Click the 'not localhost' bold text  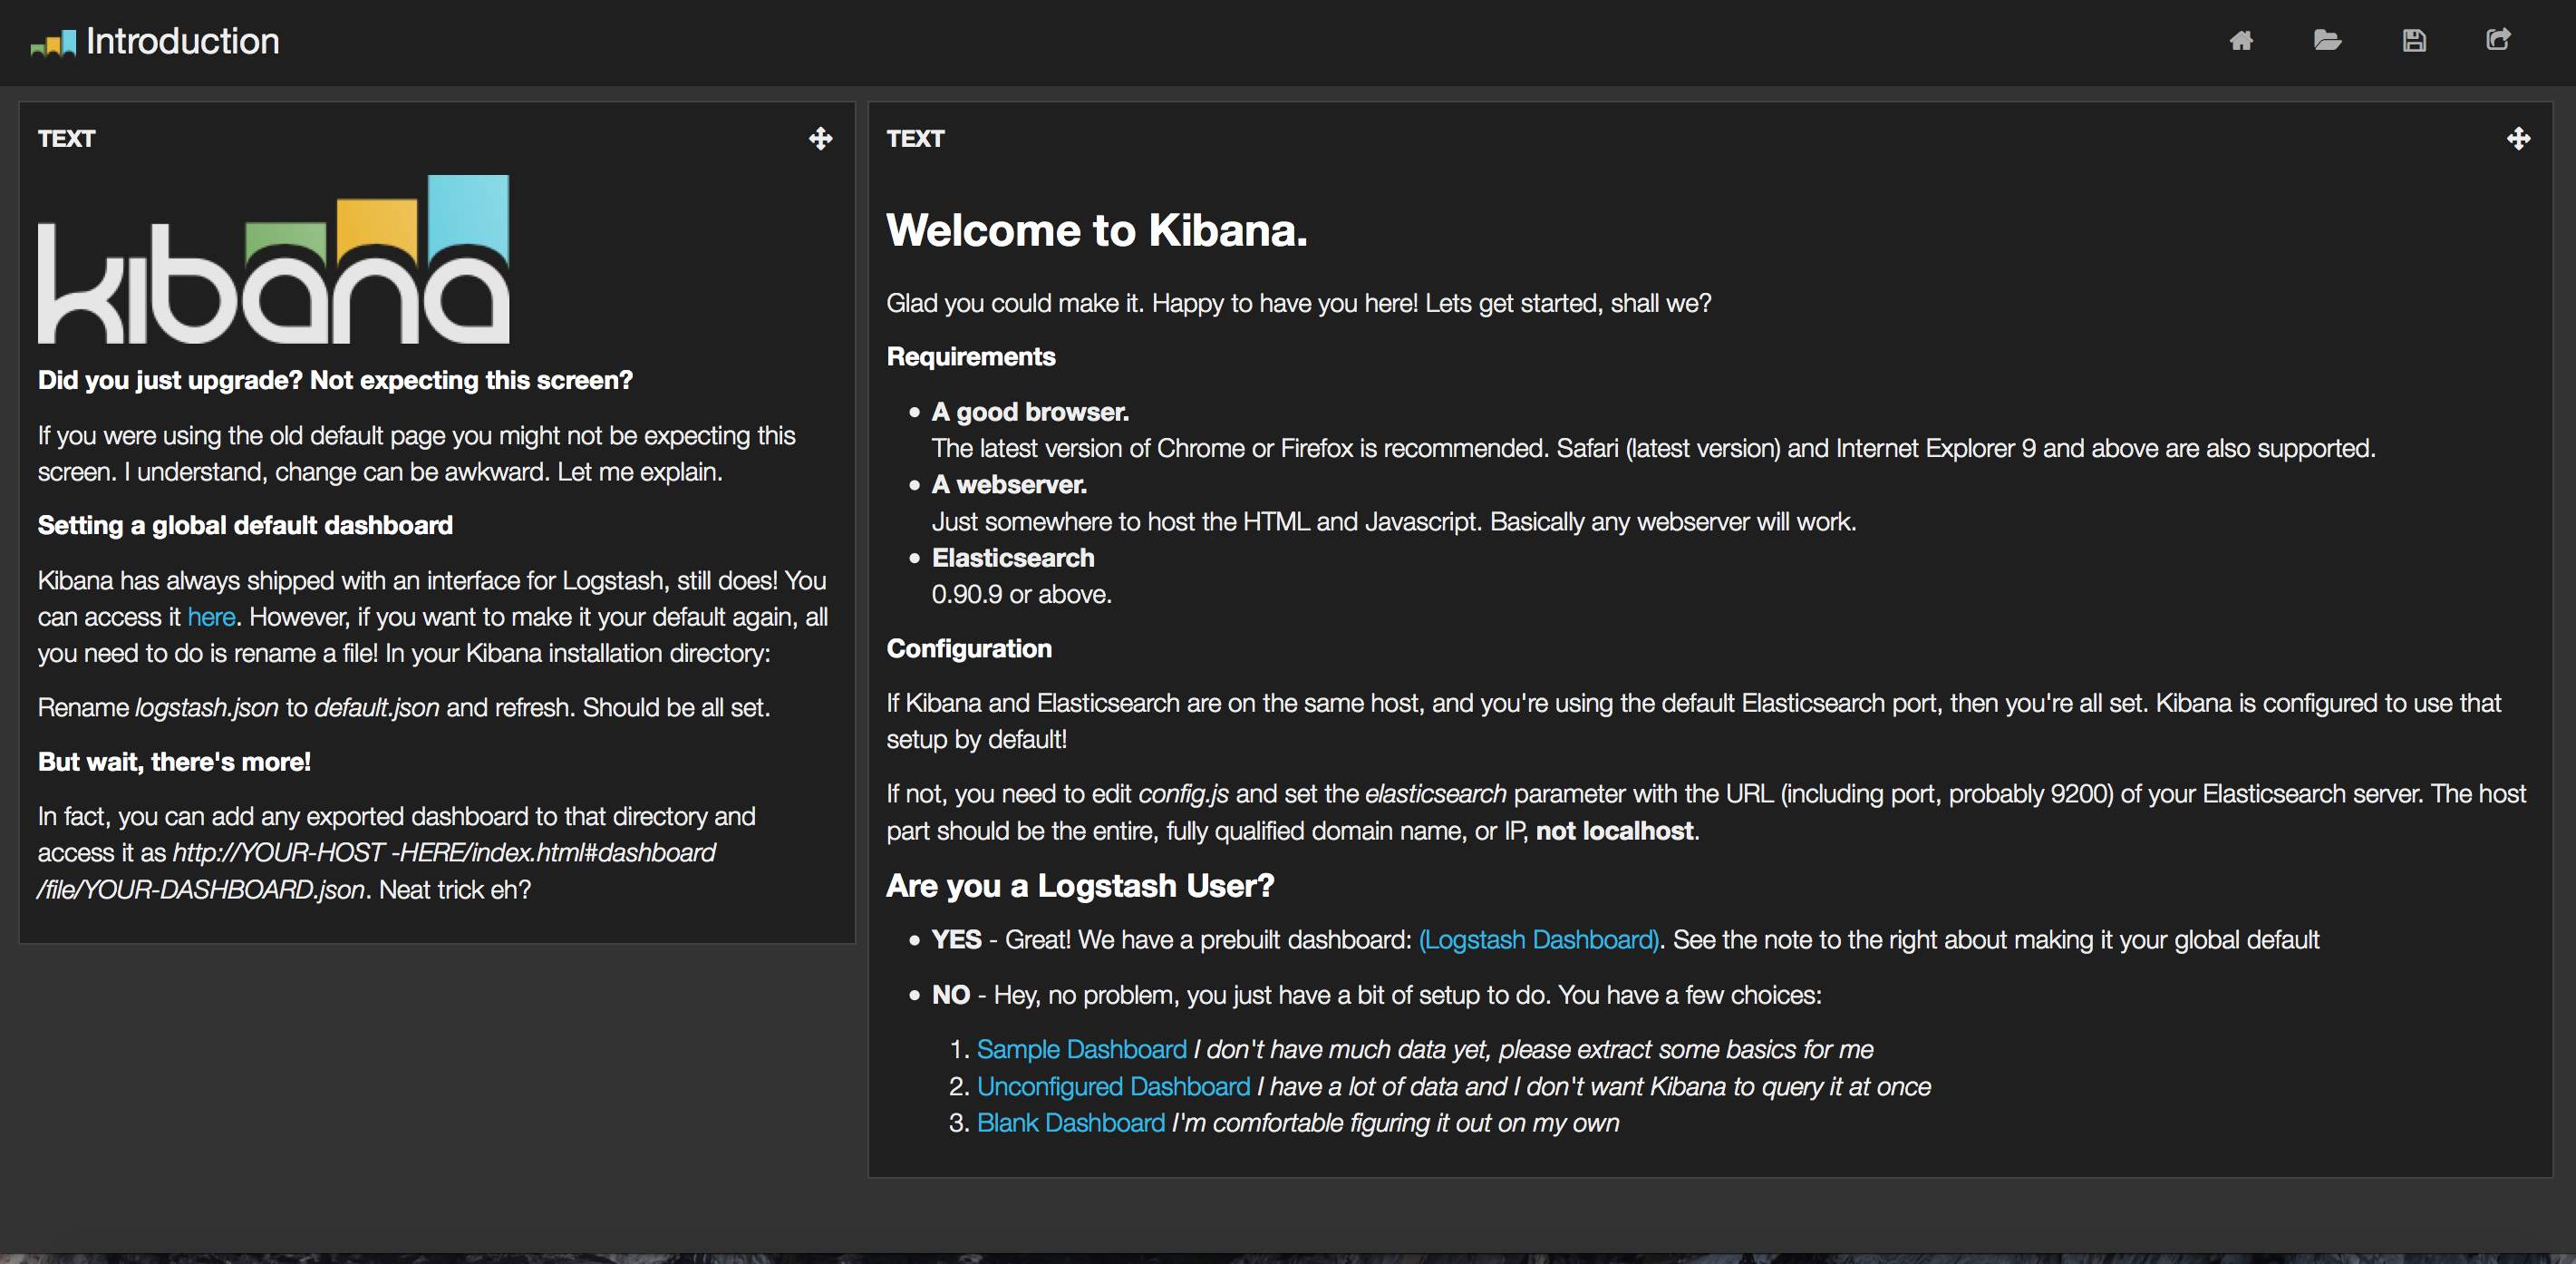tap(1614, 831)
